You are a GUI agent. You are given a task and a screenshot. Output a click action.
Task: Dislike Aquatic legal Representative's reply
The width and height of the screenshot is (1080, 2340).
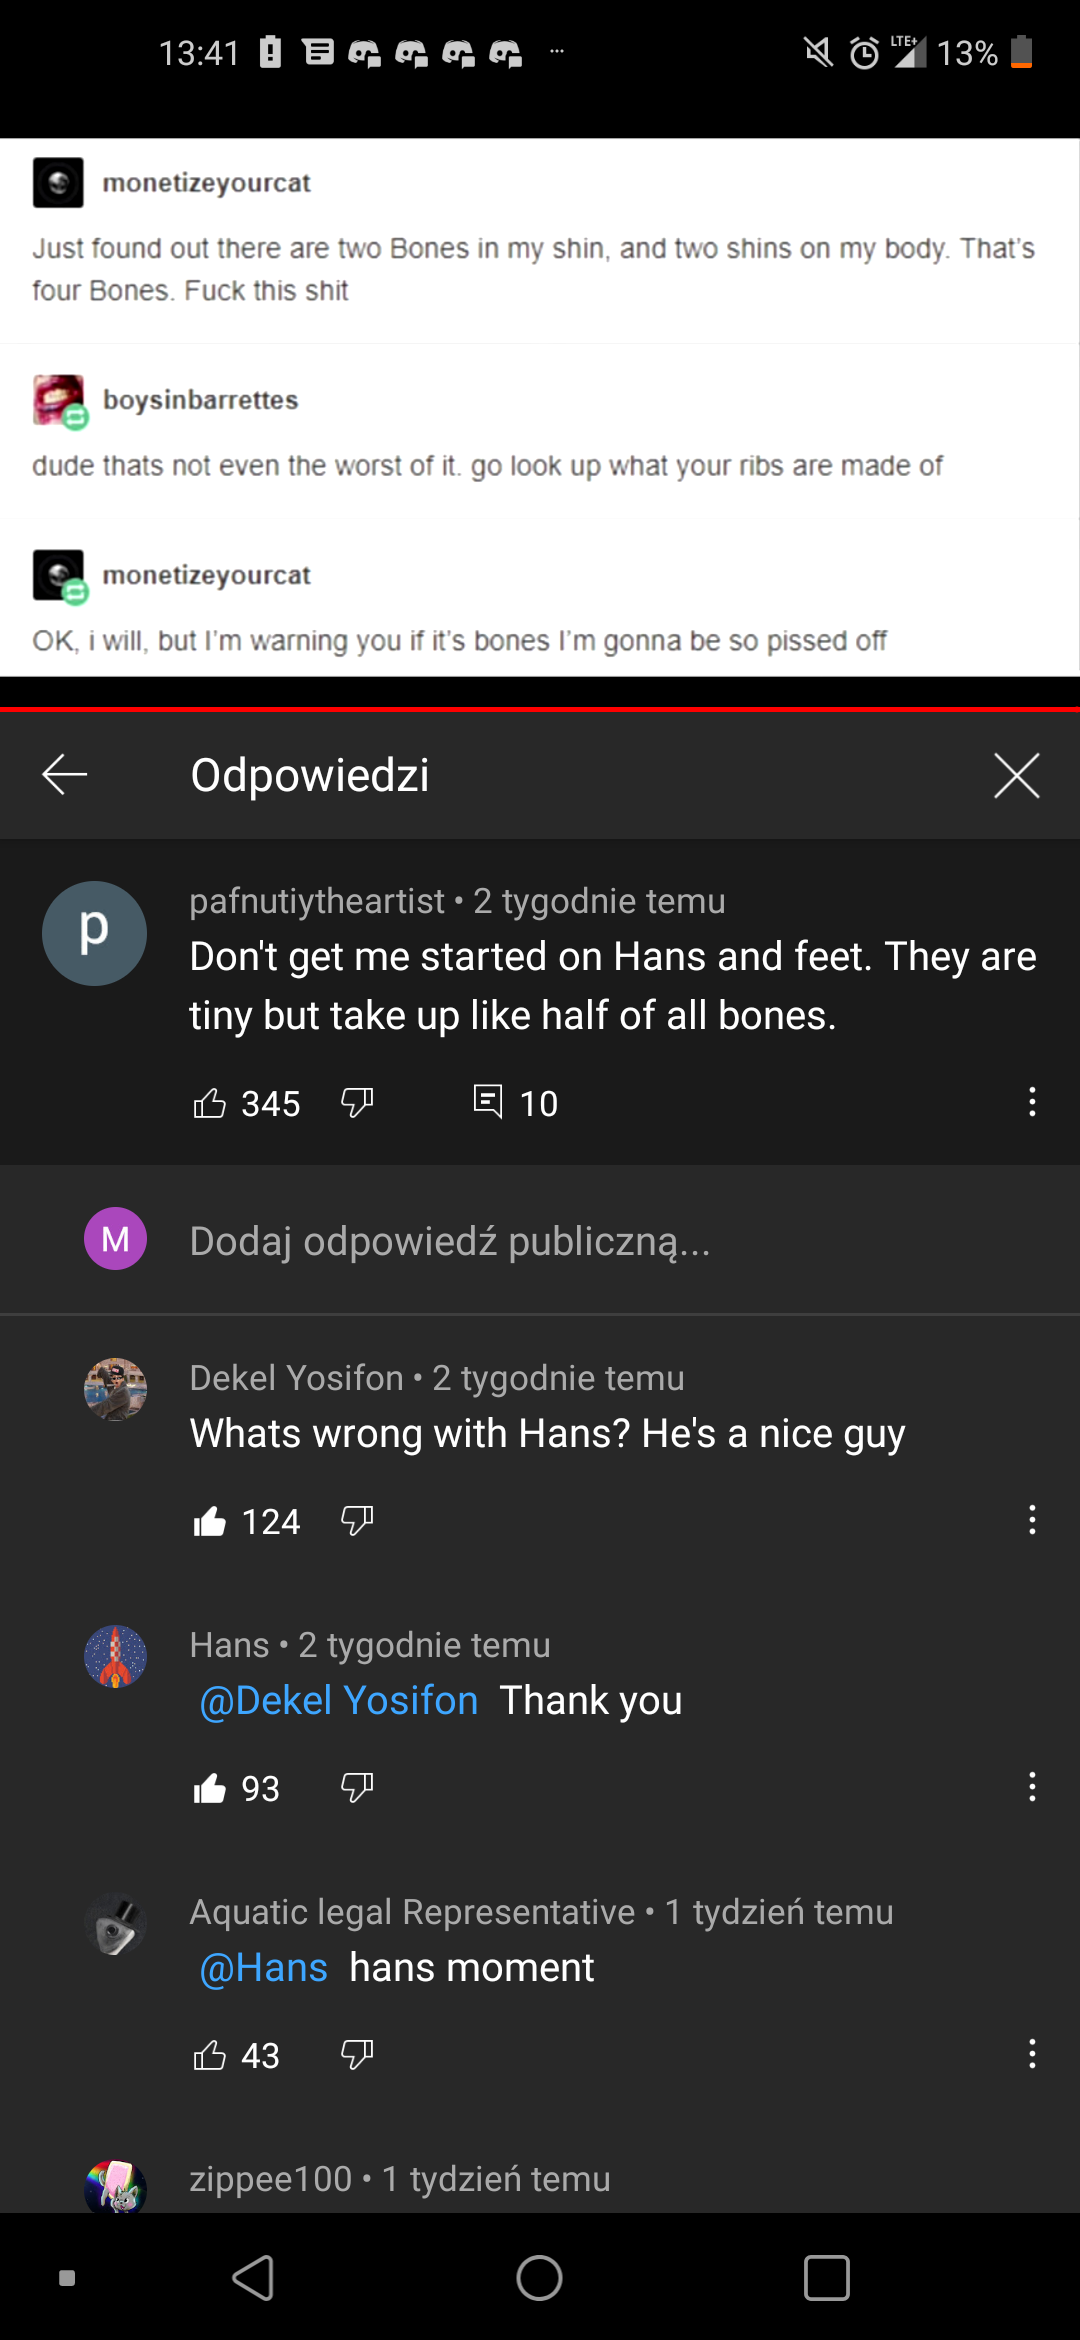pos(356,2055)
